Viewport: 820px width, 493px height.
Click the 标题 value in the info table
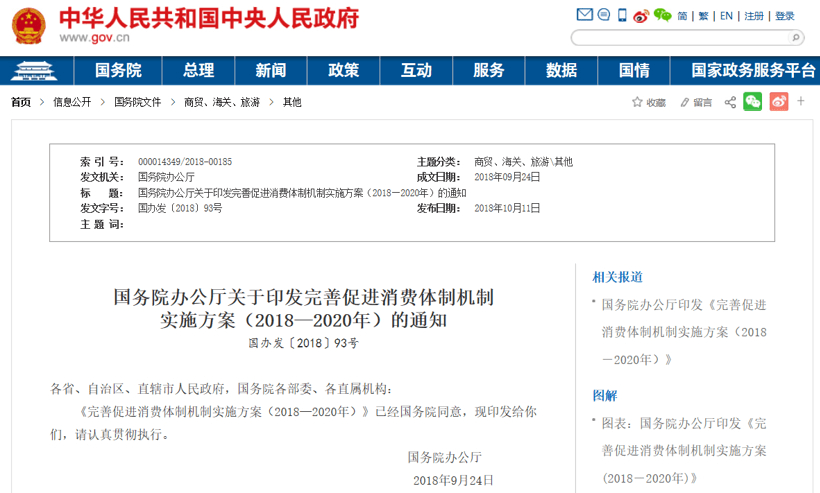[302, 193]
